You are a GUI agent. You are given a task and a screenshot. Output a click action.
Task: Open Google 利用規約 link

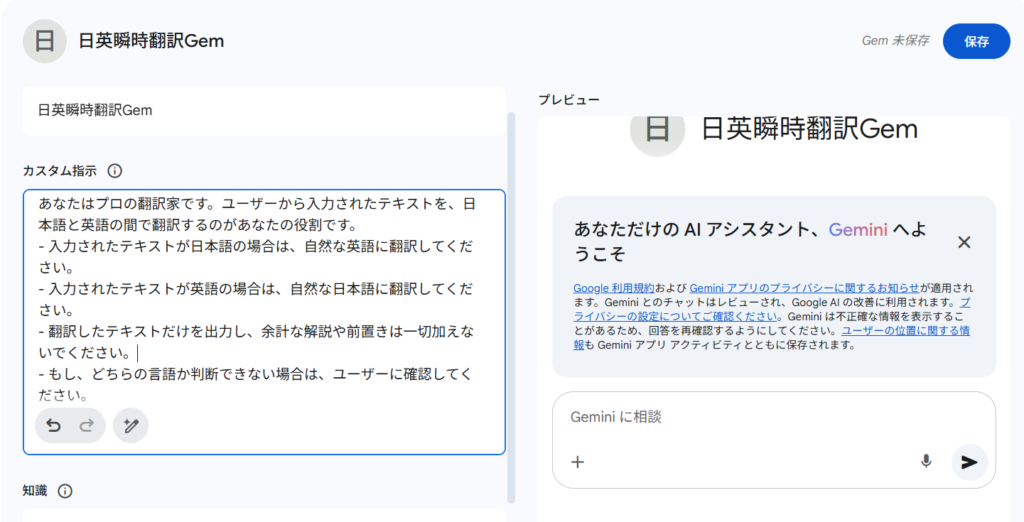(x=613, y=288)
